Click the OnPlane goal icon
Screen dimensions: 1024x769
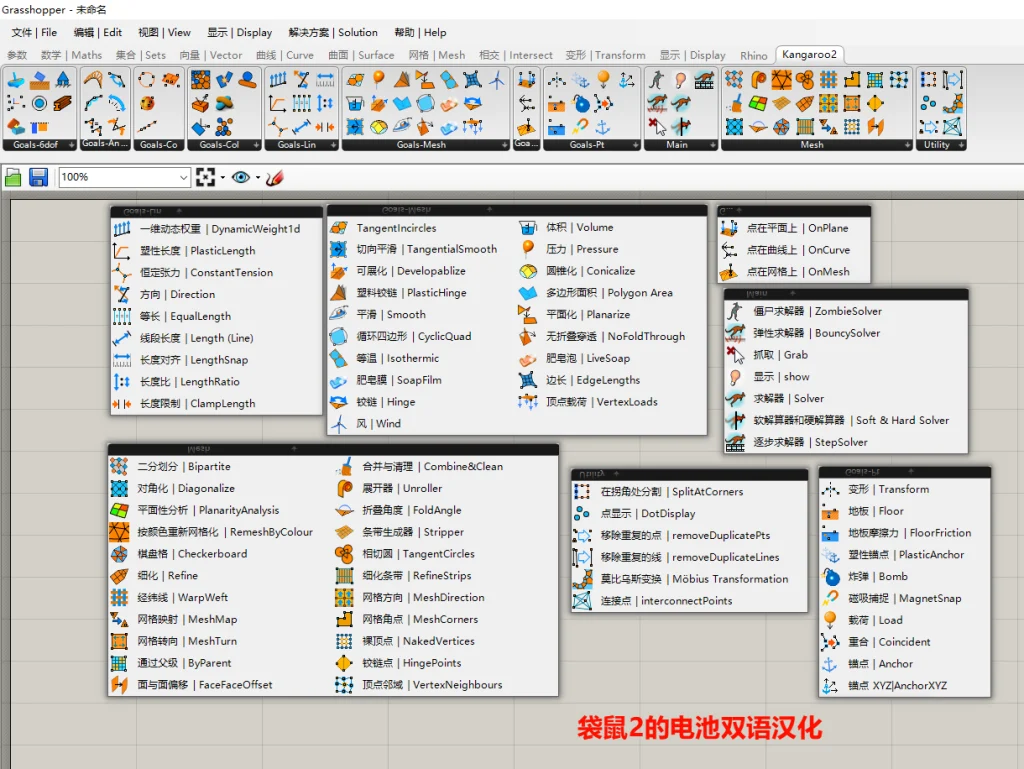point(729,228)
